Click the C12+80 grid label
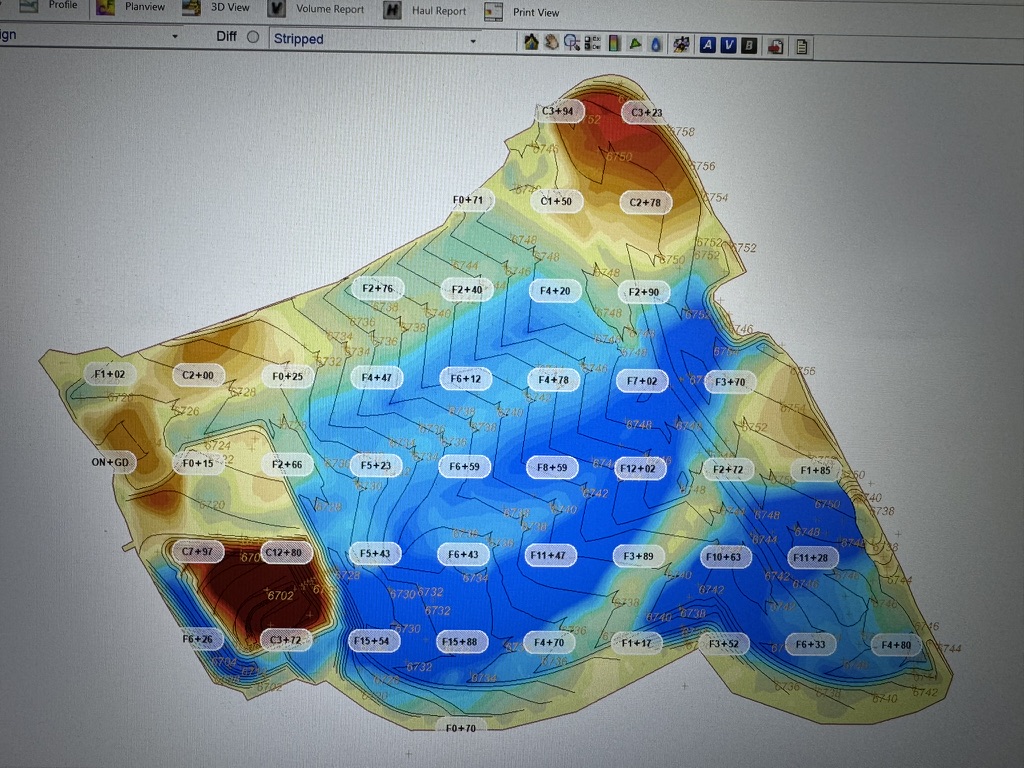This screenshot has width=1024, height=768. (284, 552)
